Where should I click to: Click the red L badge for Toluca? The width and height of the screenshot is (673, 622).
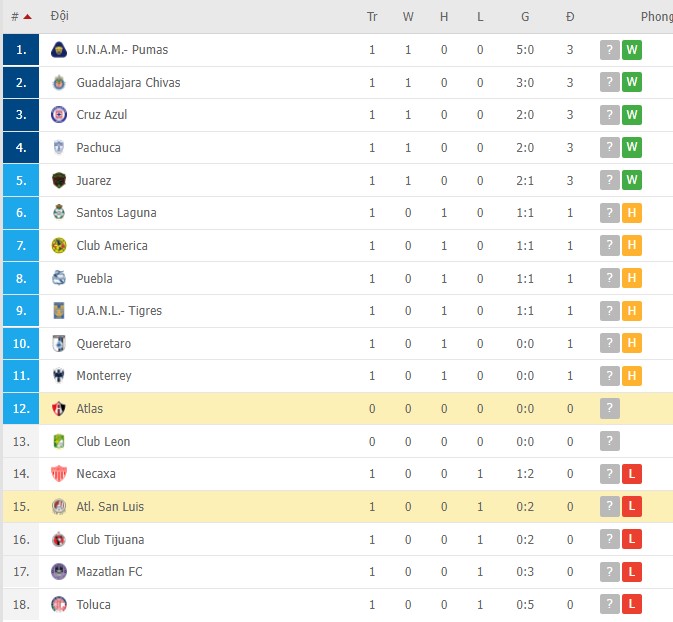click(631, 604)
